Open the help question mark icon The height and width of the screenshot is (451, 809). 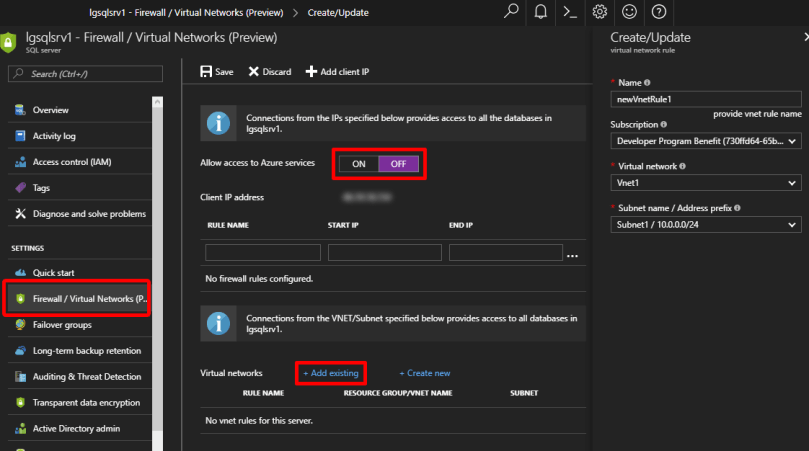[658, 12]
